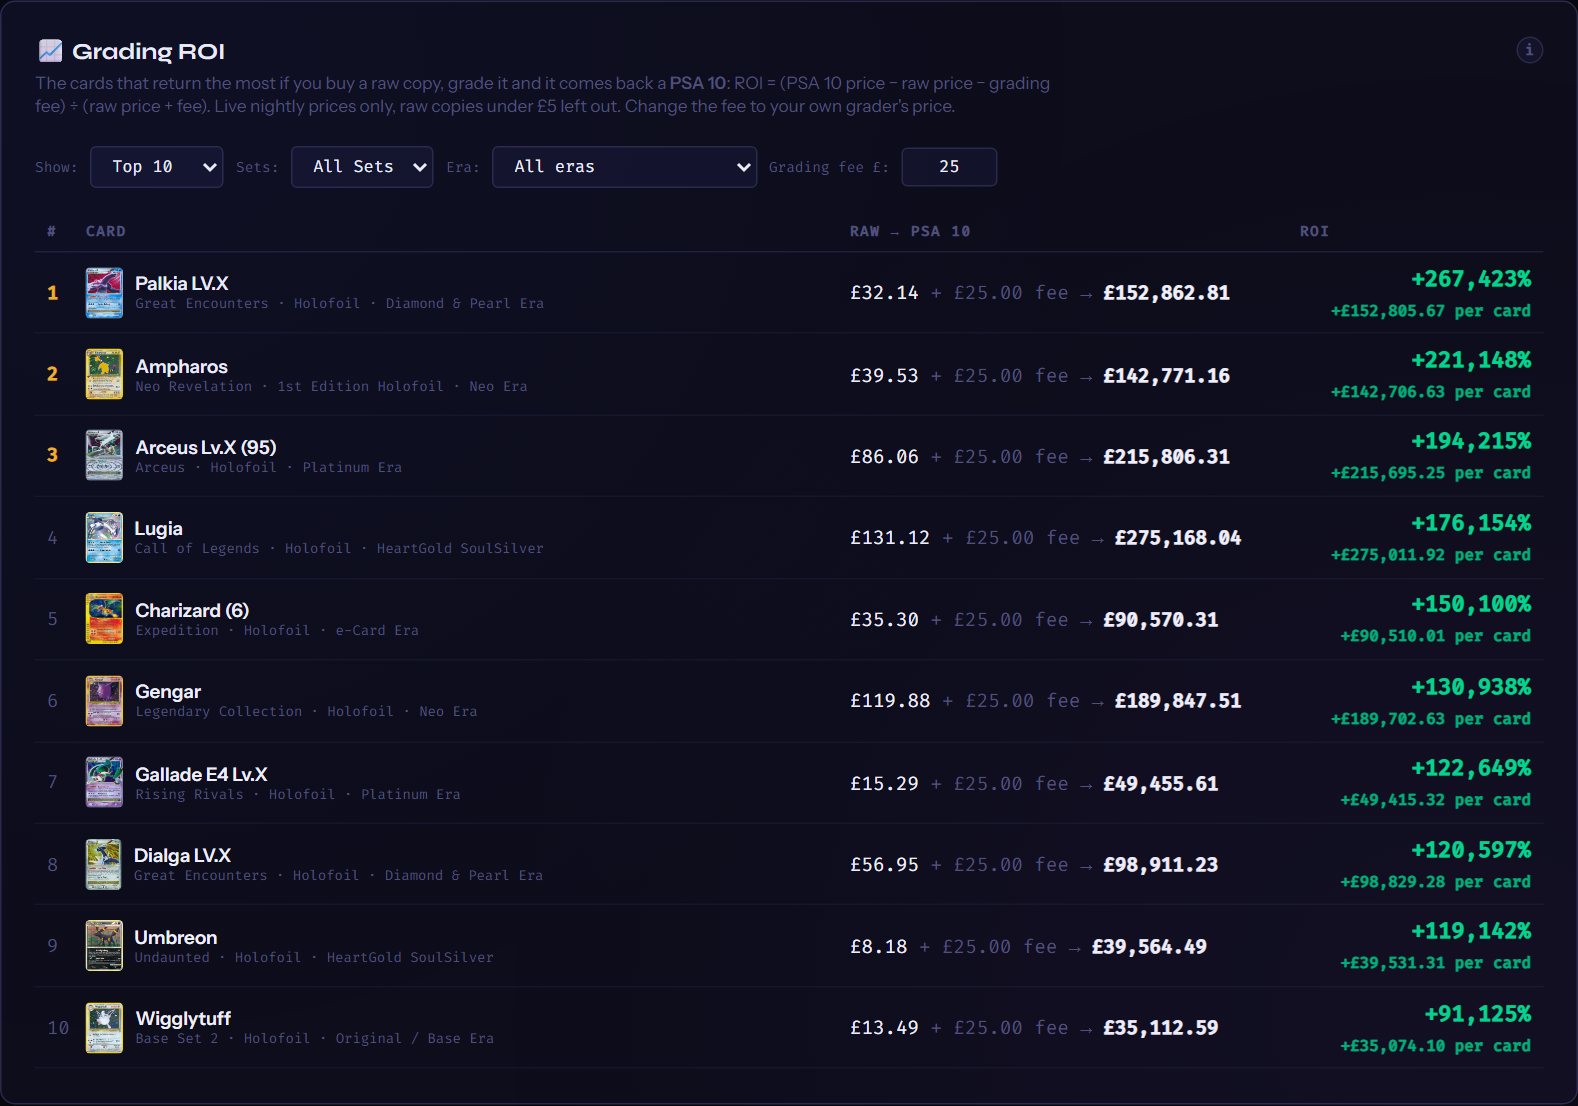
Task: Open the Palkia LV.X card thumbnail
Action: tap(104, 293)
